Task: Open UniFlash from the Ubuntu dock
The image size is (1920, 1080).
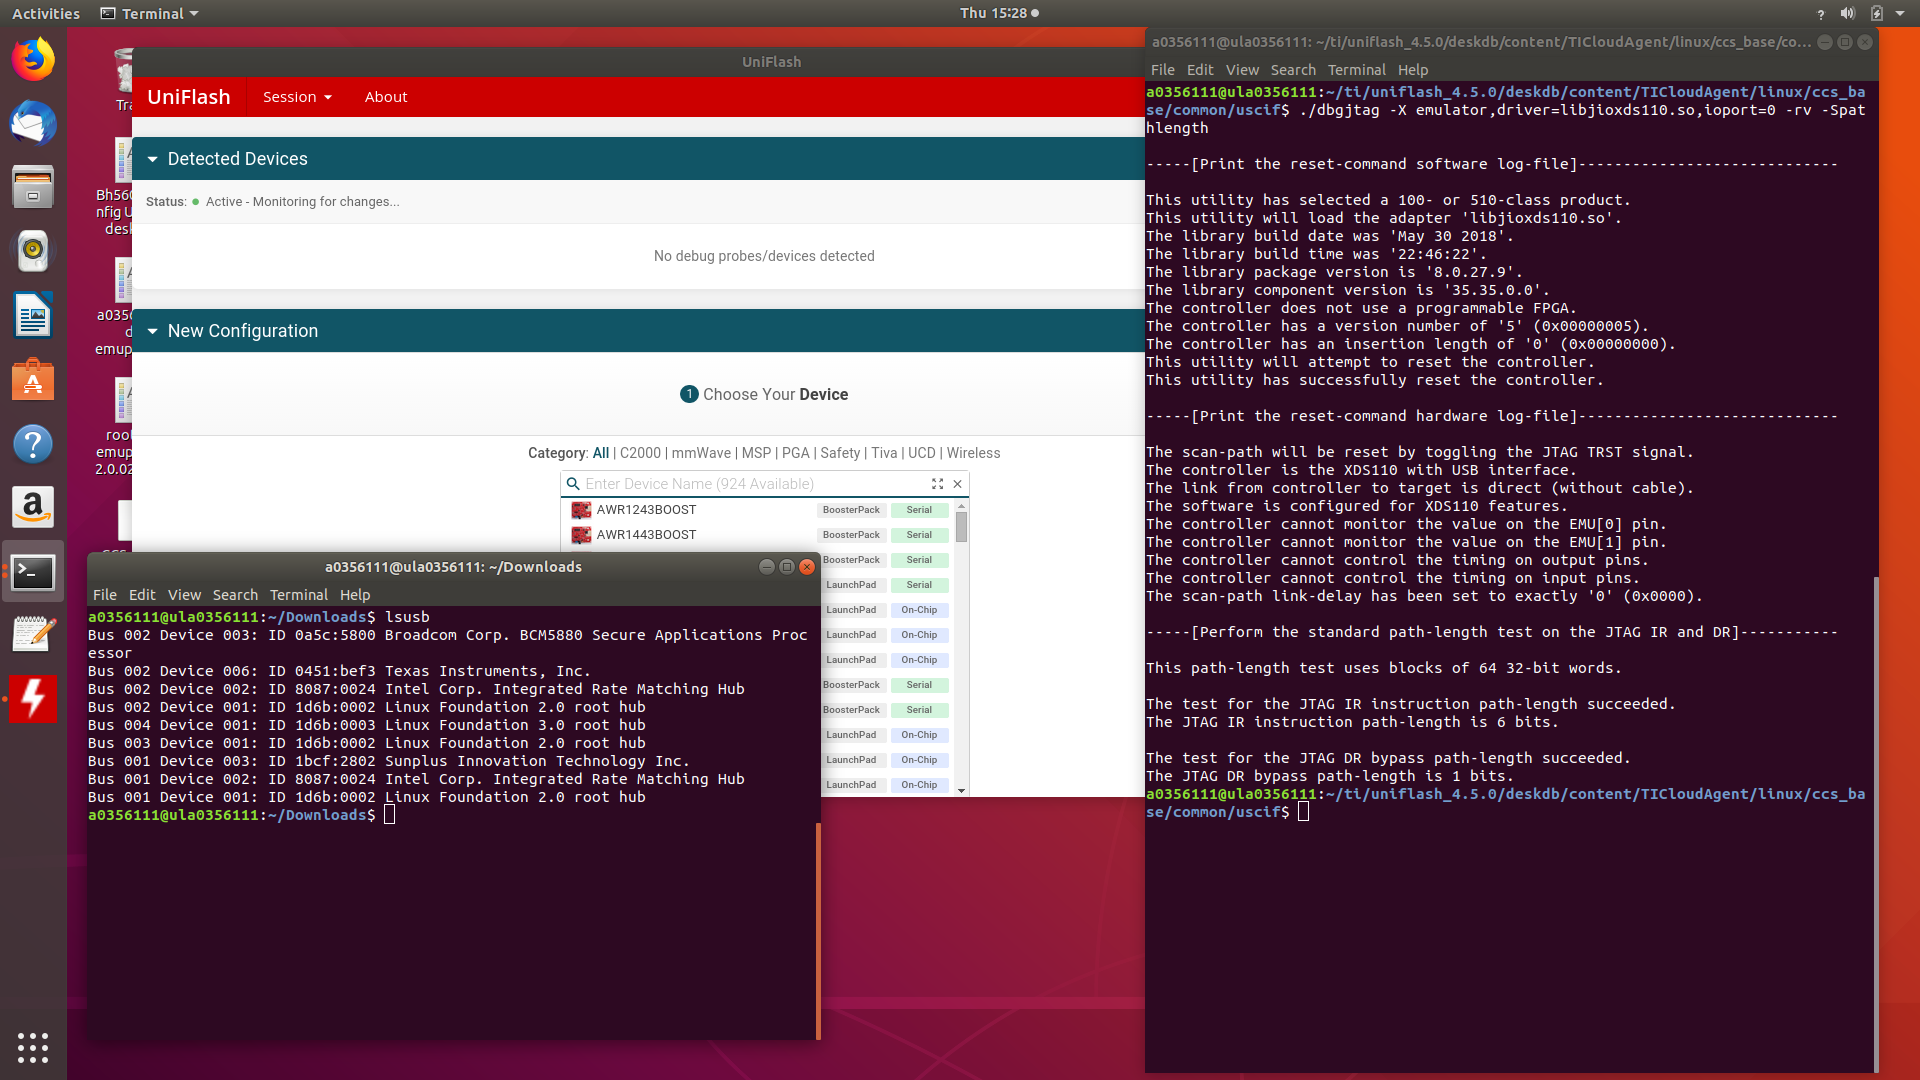Action: tap(33, 699)
